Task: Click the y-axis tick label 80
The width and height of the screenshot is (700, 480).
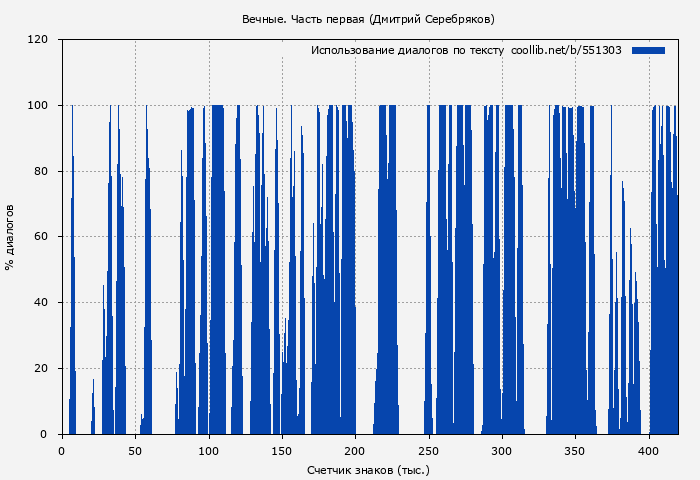Action: tap(41, 171)
